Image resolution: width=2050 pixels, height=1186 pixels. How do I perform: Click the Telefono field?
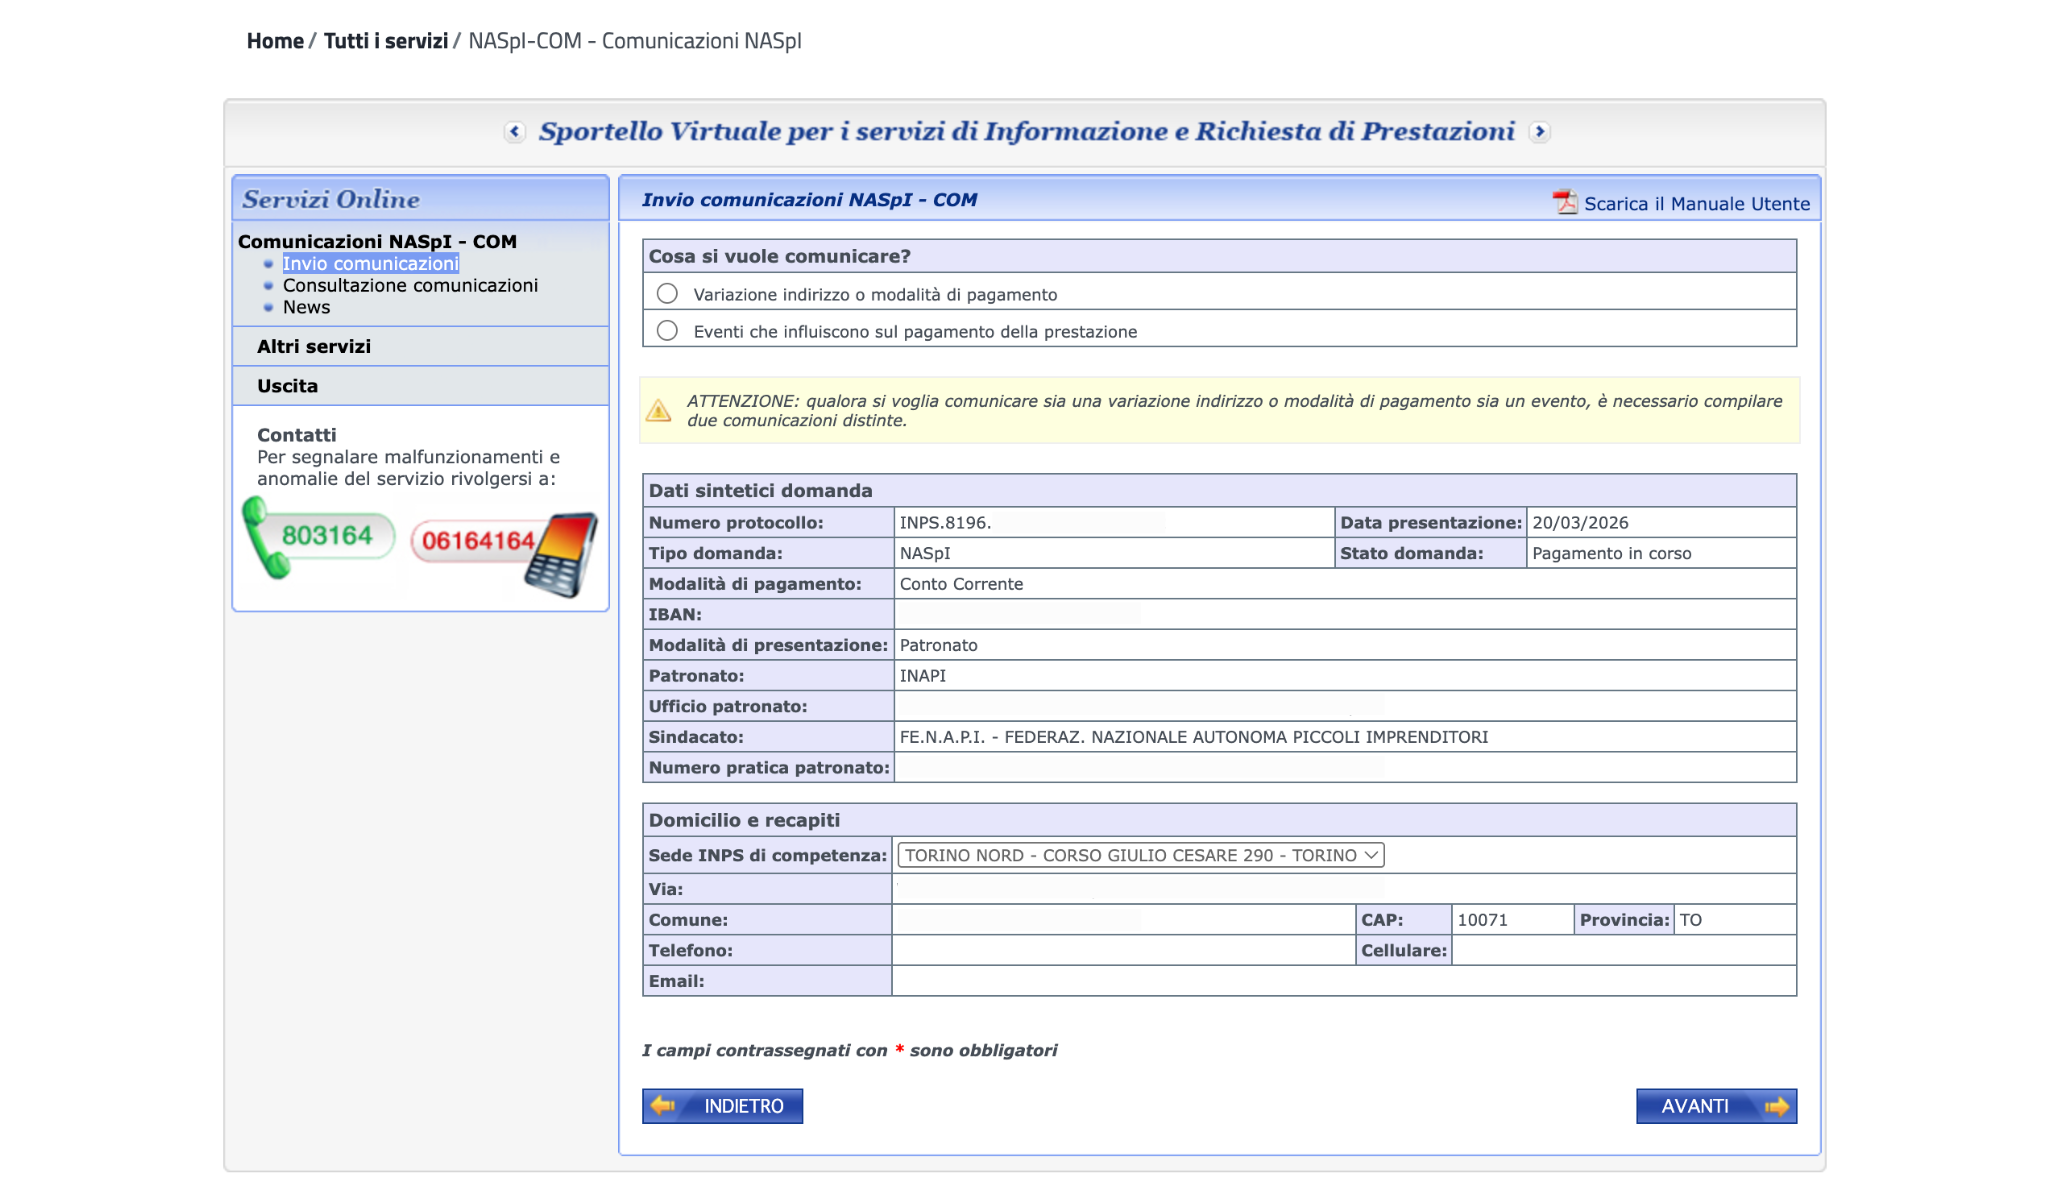[1123, 951]
